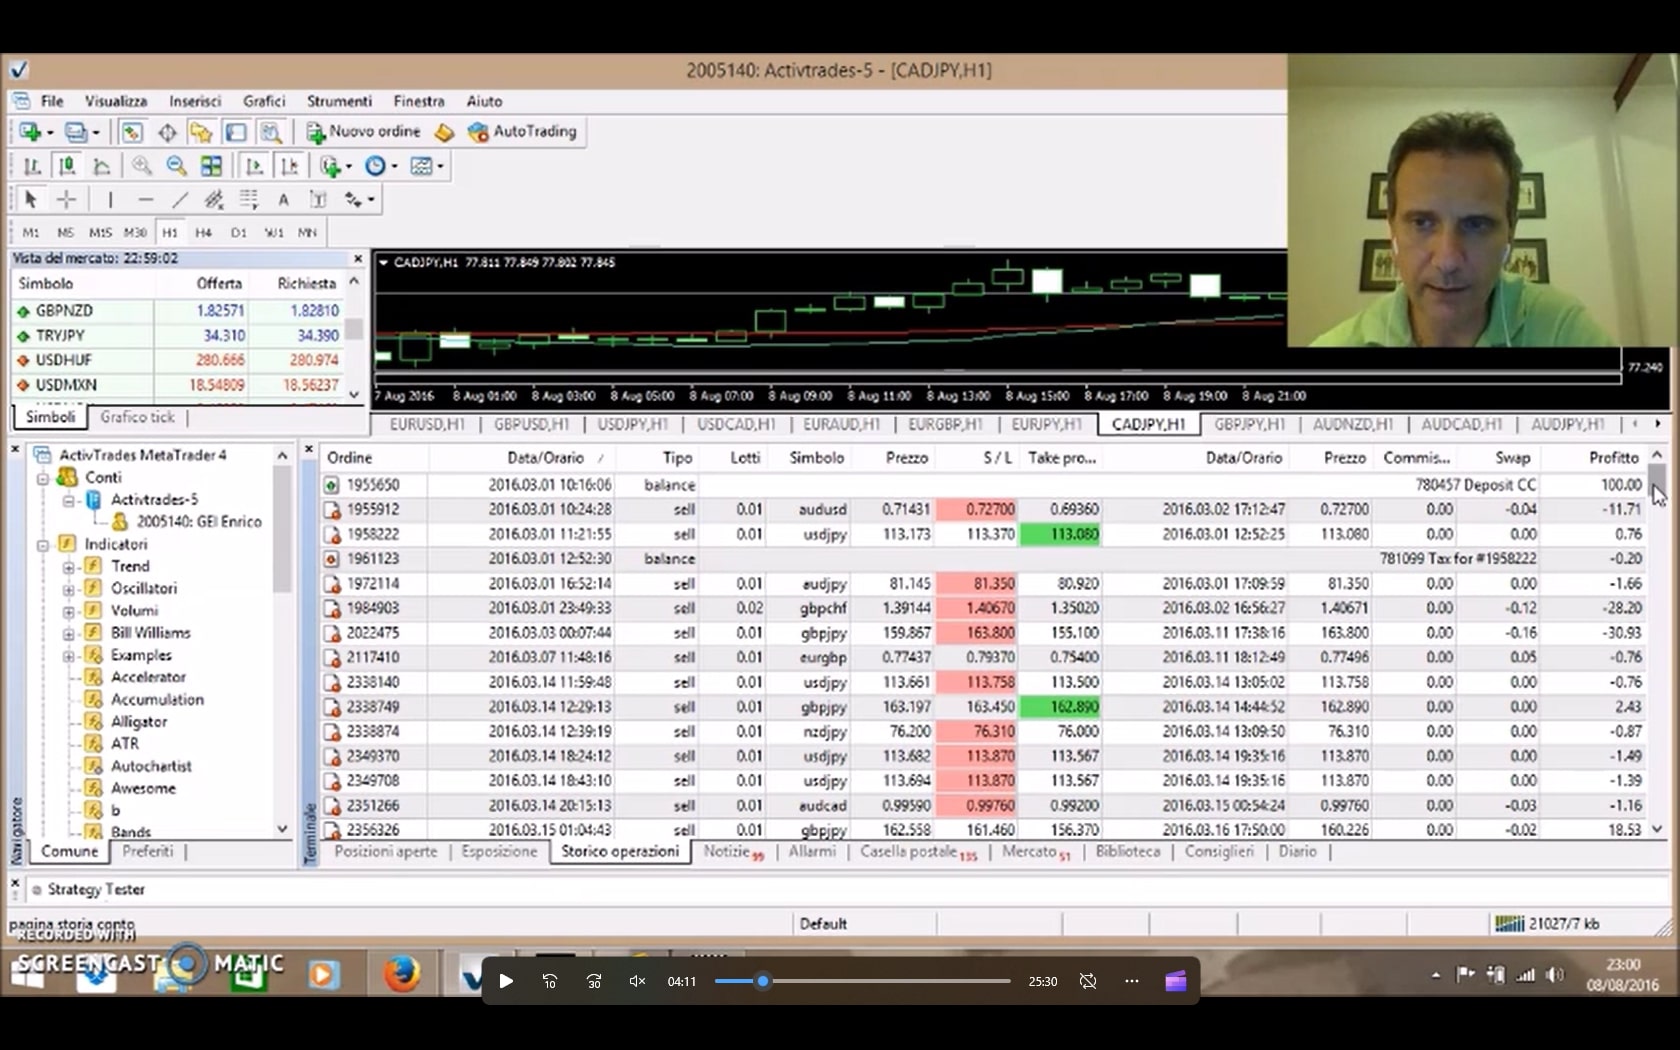This screenshot has width=1680, height=1050.
Task: Toggle the Data Window crosshair icon
Action: tap(167, 132)
